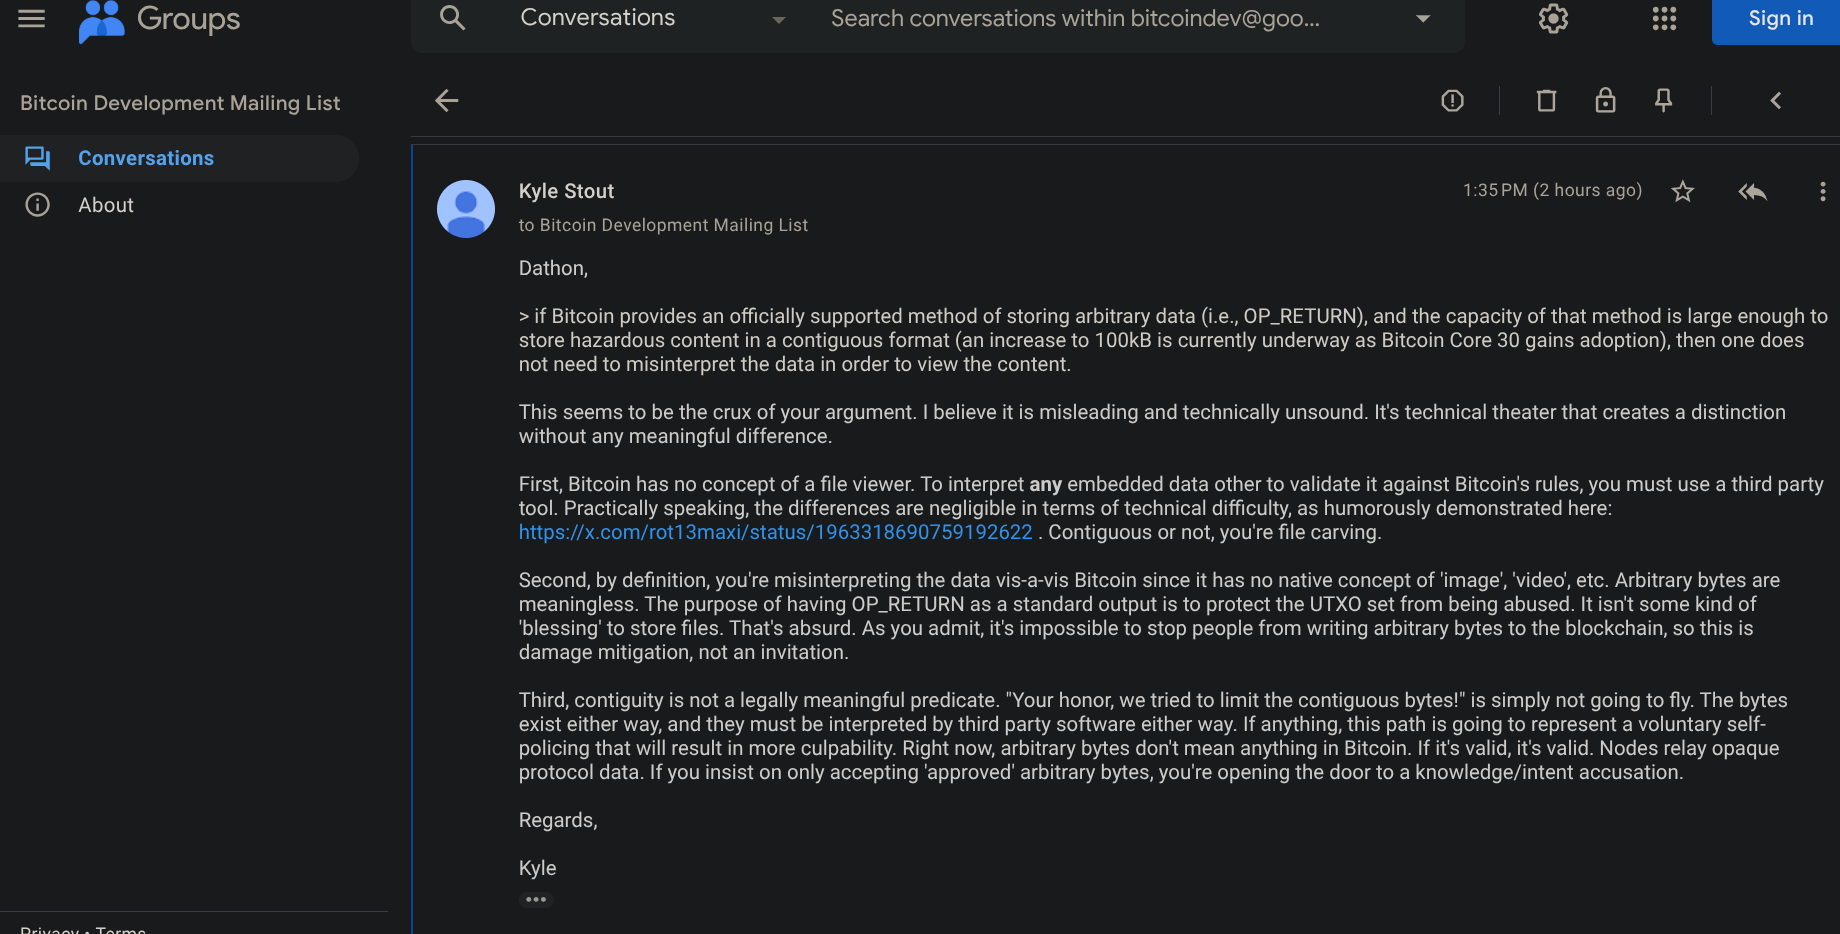Open the settings gear
Image resolution: width=1840 pixels, height=934 pixels.
click(1553, 19)
